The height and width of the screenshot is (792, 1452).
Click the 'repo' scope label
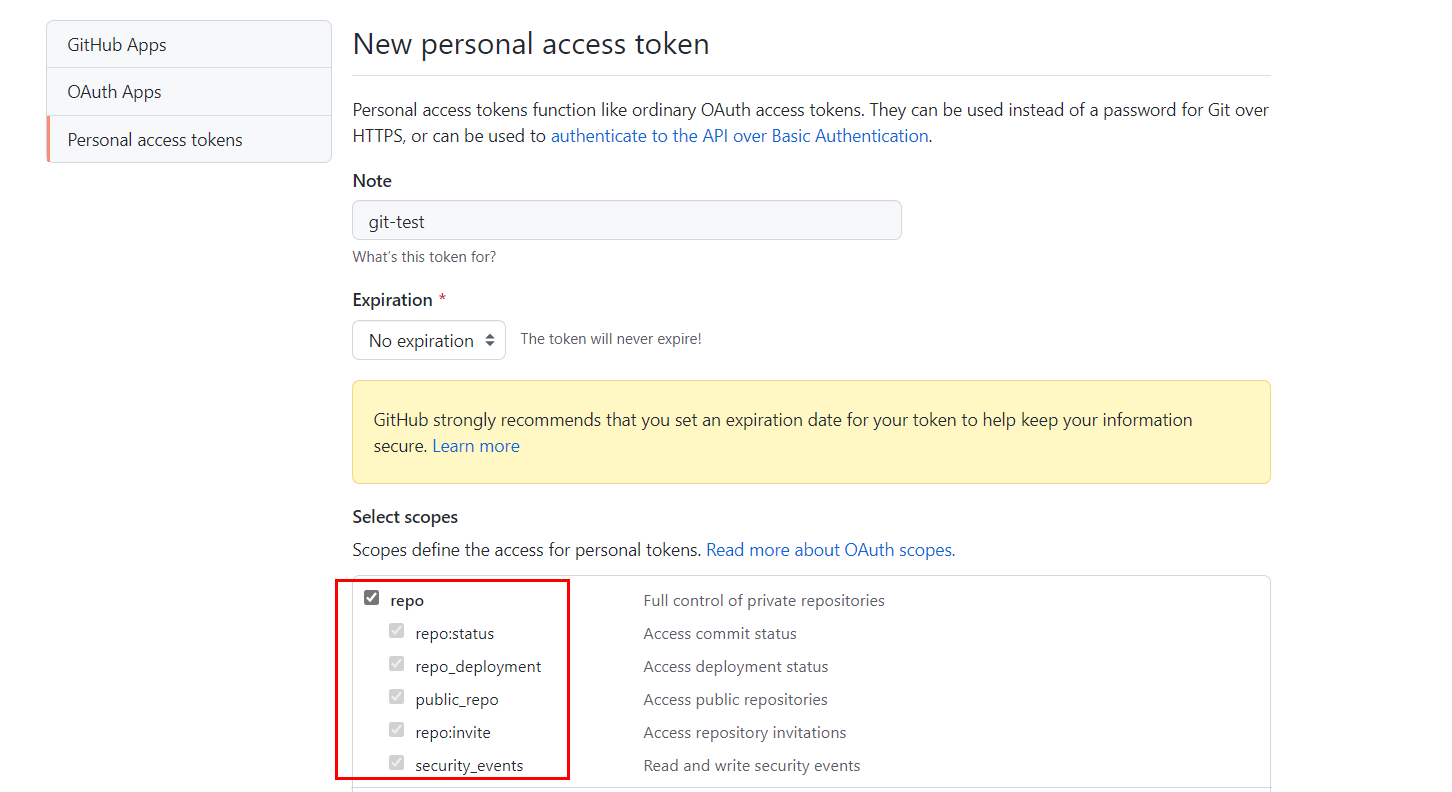[x=407, y=601]
